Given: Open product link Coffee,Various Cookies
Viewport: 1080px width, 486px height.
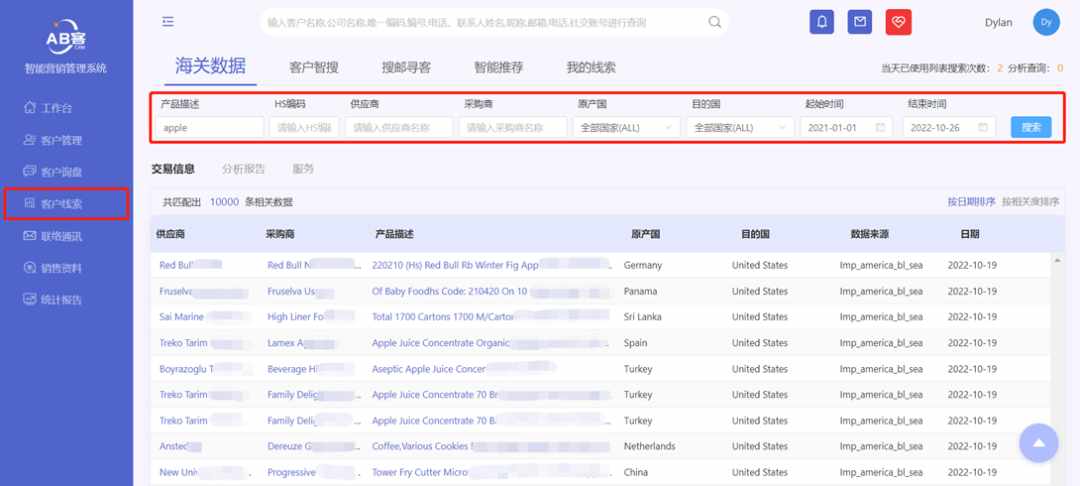Looking at the screenshot, I should pyautogui.click(x=420, y=446).
